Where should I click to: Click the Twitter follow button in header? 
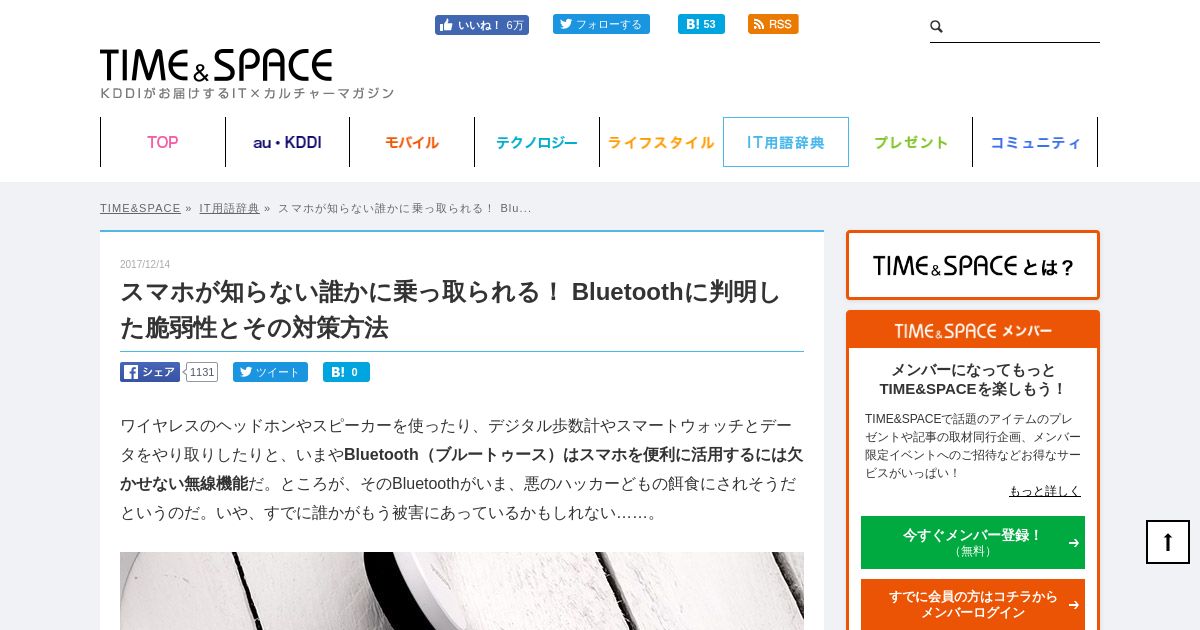click(601, 24)
